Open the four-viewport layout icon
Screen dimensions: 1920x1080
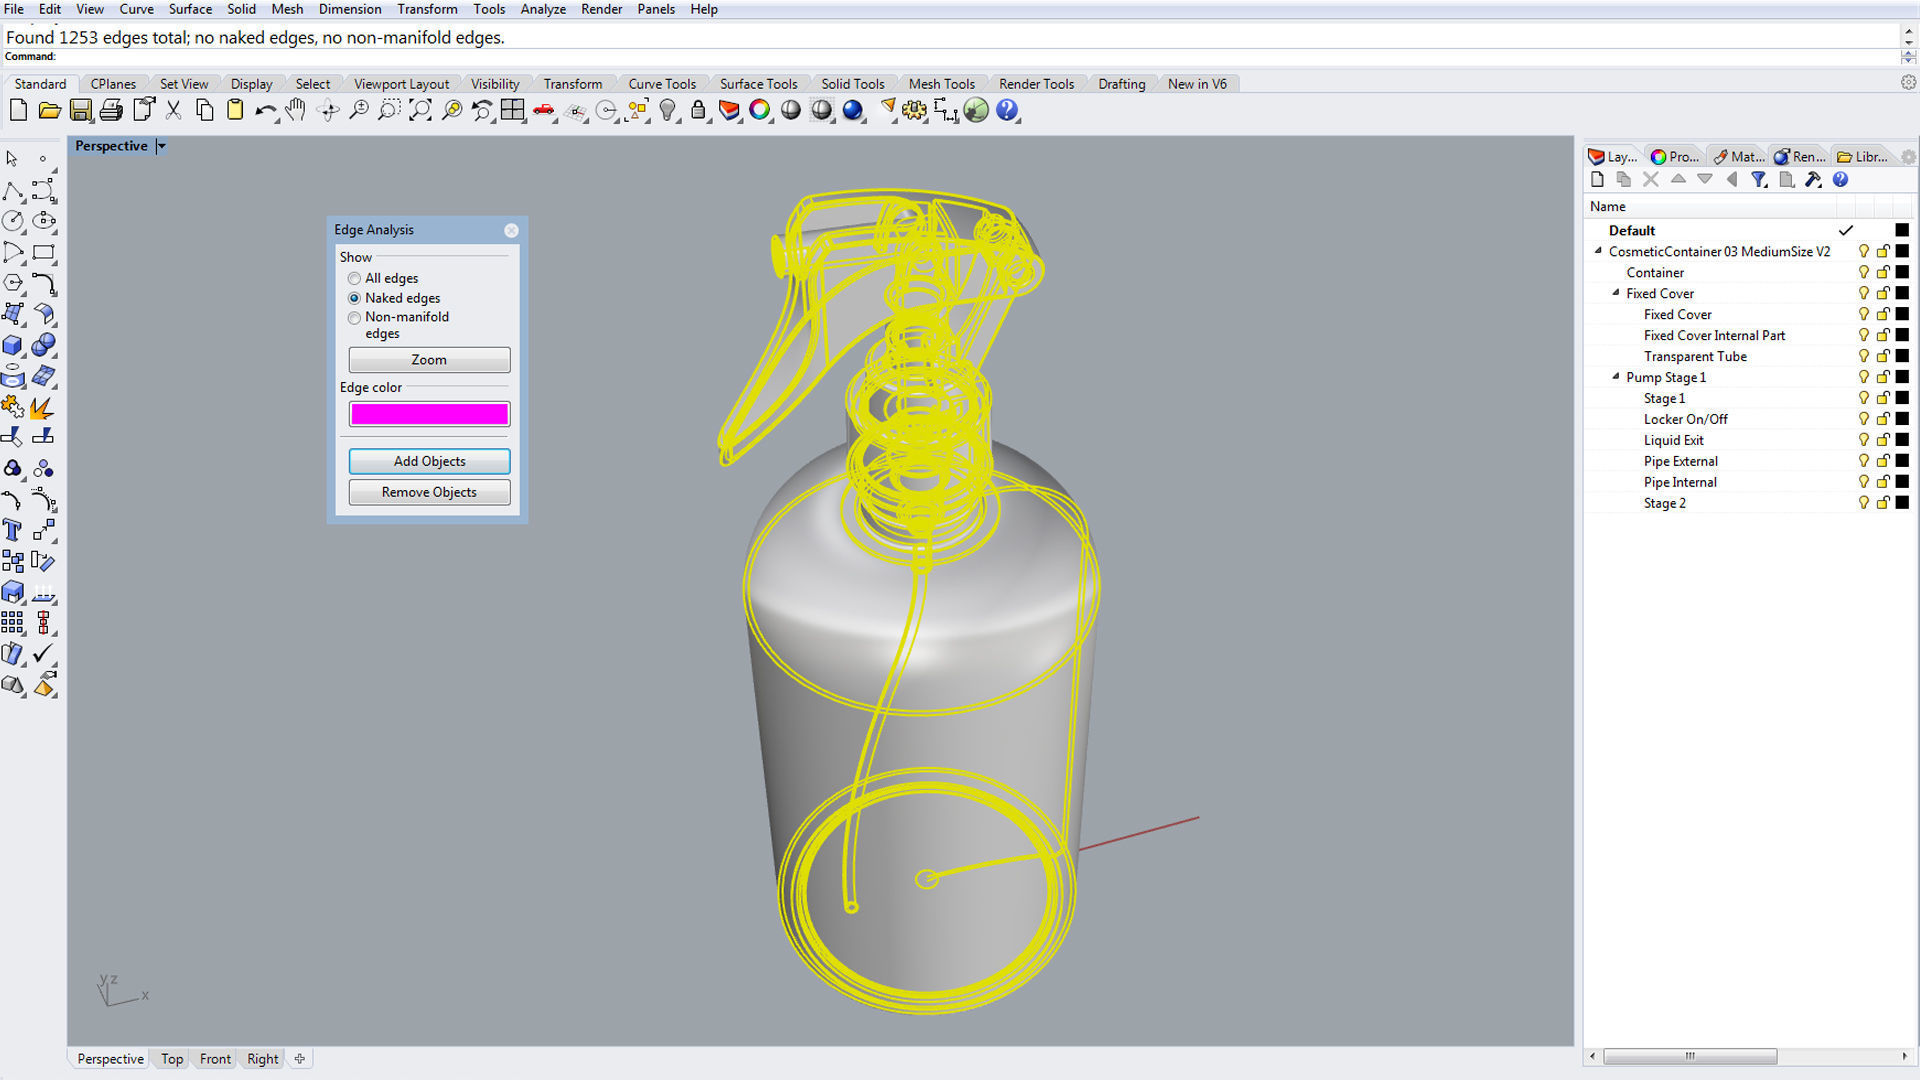(513, 110)
